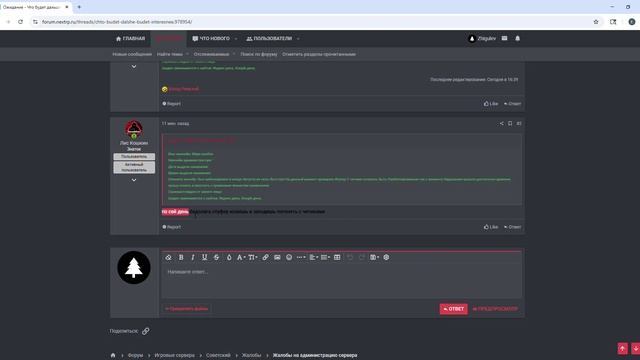This screenshot has height=360, width=640.
Task: Click mark forums read link
Action: [319, 54]
